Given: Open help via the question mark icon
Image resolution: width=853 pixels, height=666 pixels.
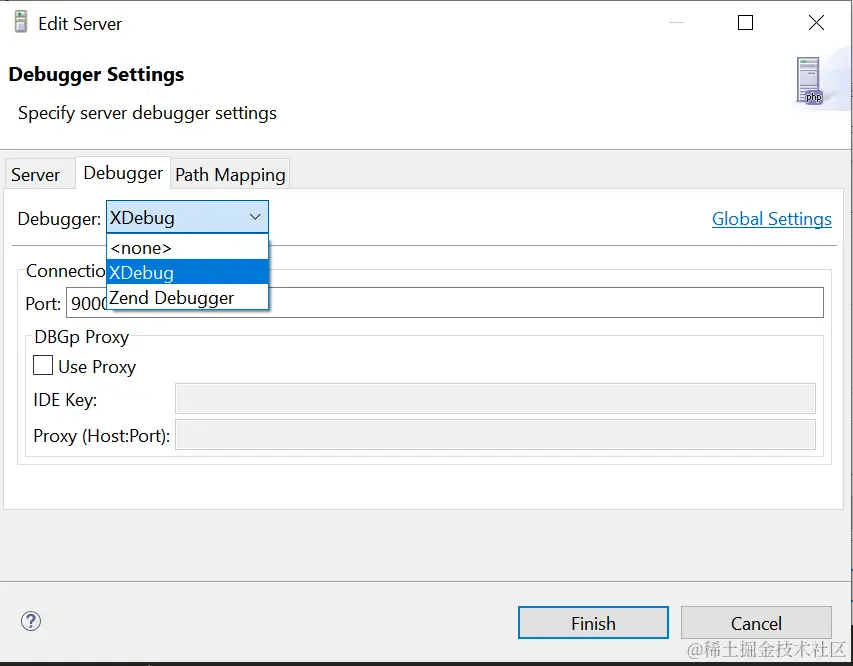Looking at the screenshot, I should 31,622.
